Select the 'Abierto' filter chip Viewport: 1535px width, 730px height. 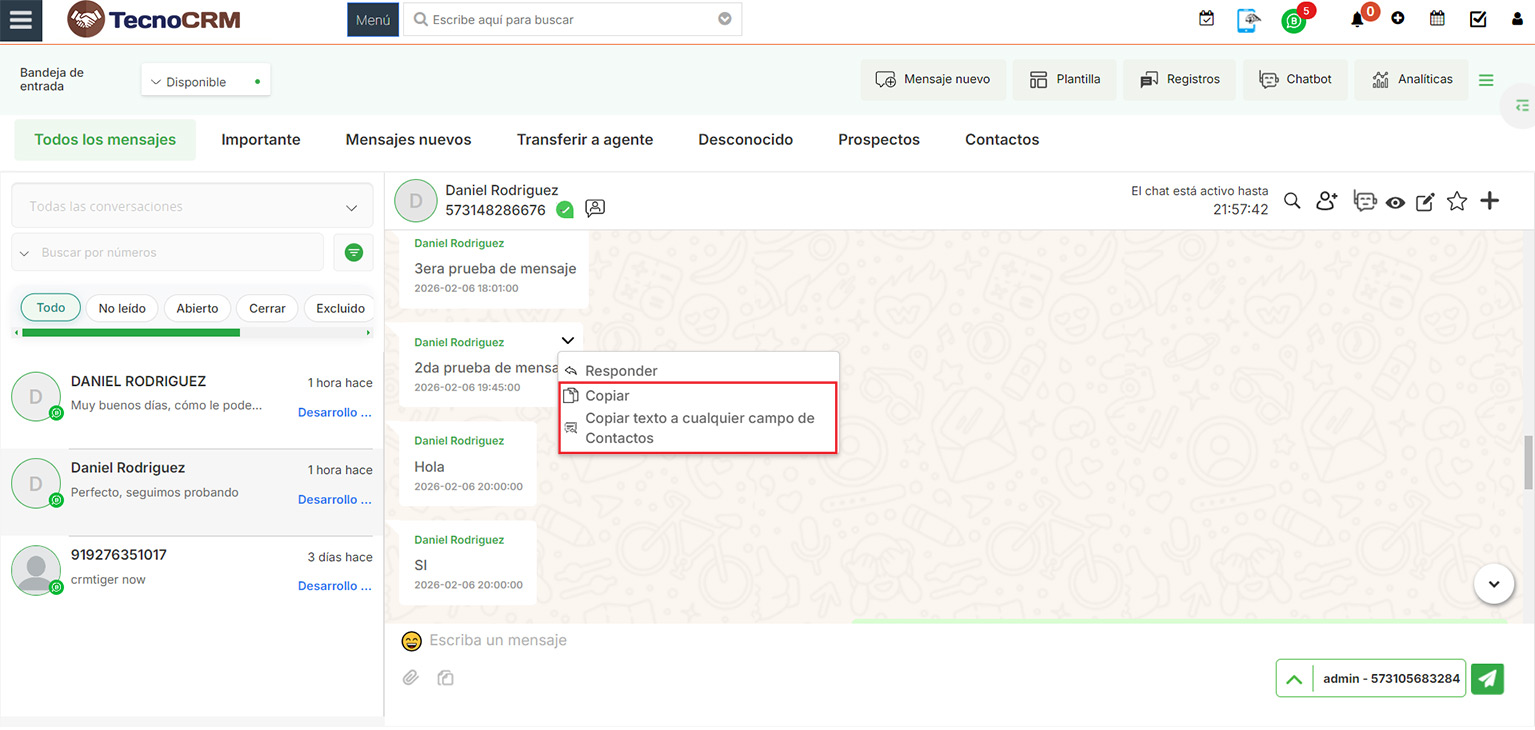click(x=197, y=308)
